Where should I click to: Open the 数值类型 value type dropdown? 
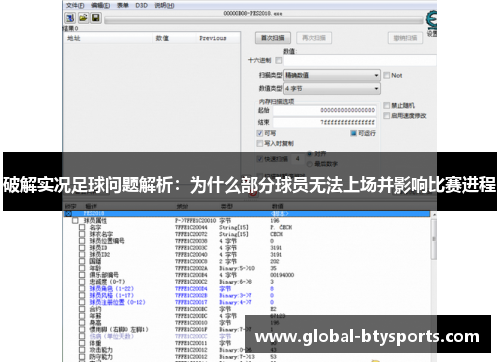click(x=332, y=89)
